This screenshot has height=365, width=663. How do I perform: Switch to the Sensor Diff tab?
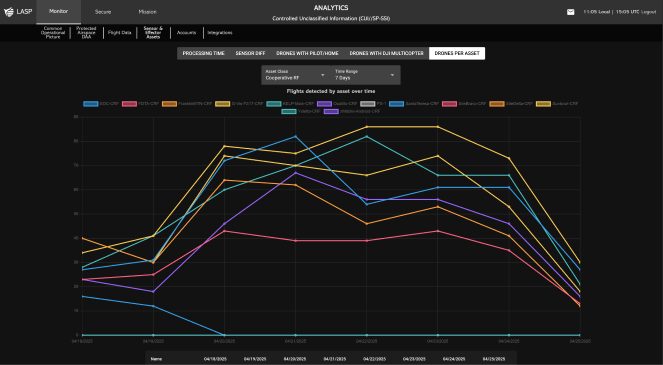click(x=250, y=53)
